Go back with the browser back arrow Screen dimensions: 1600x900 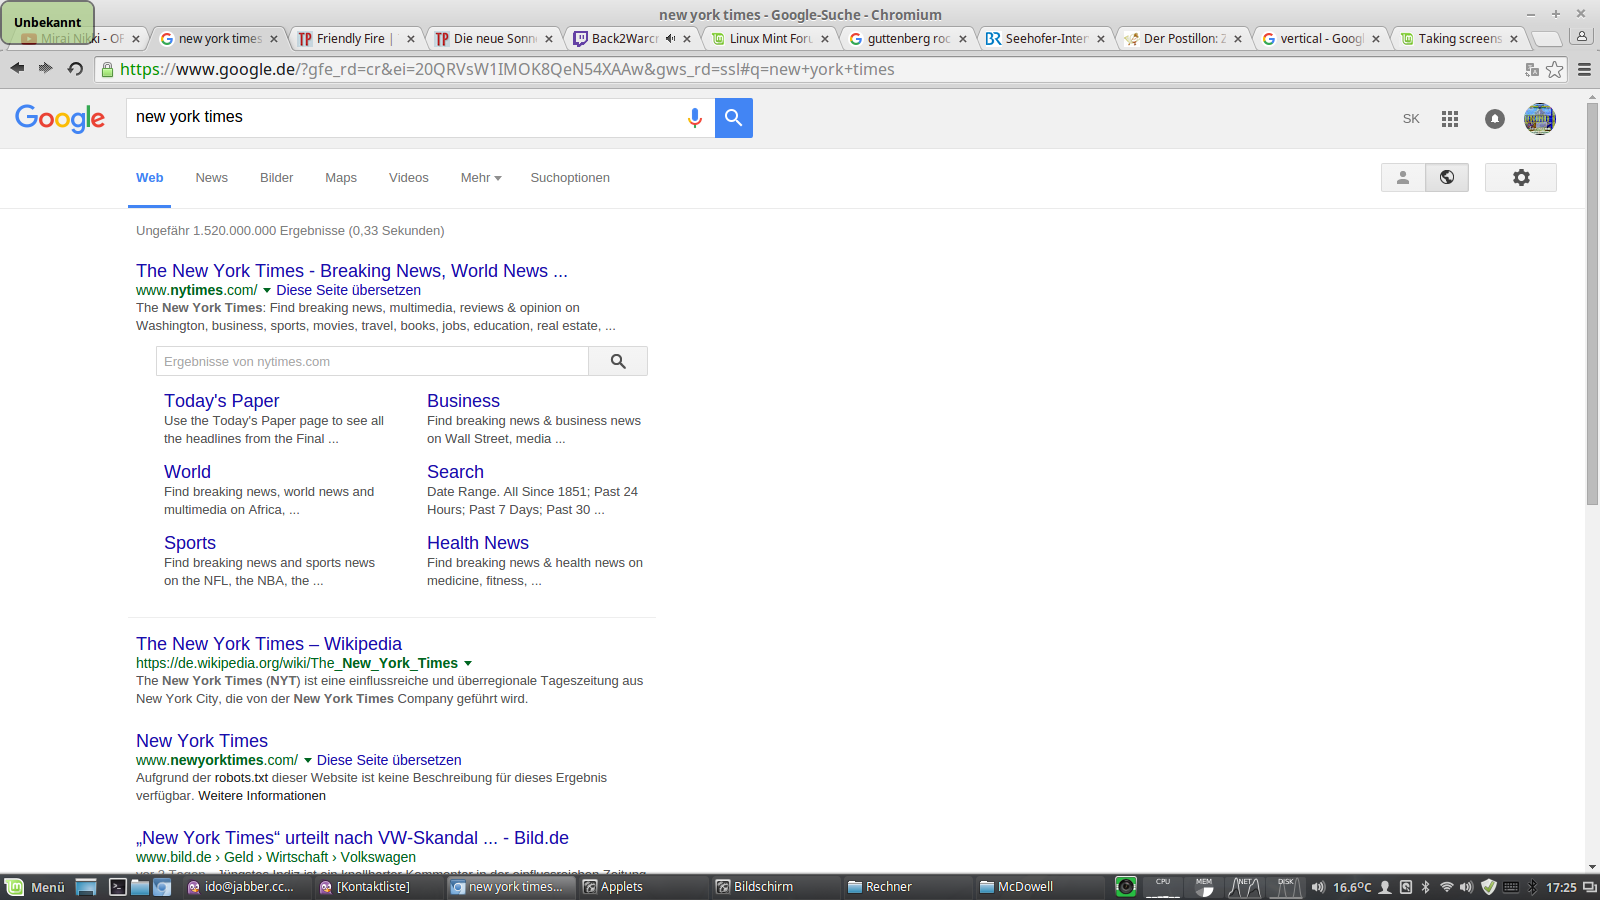(17, 68)
